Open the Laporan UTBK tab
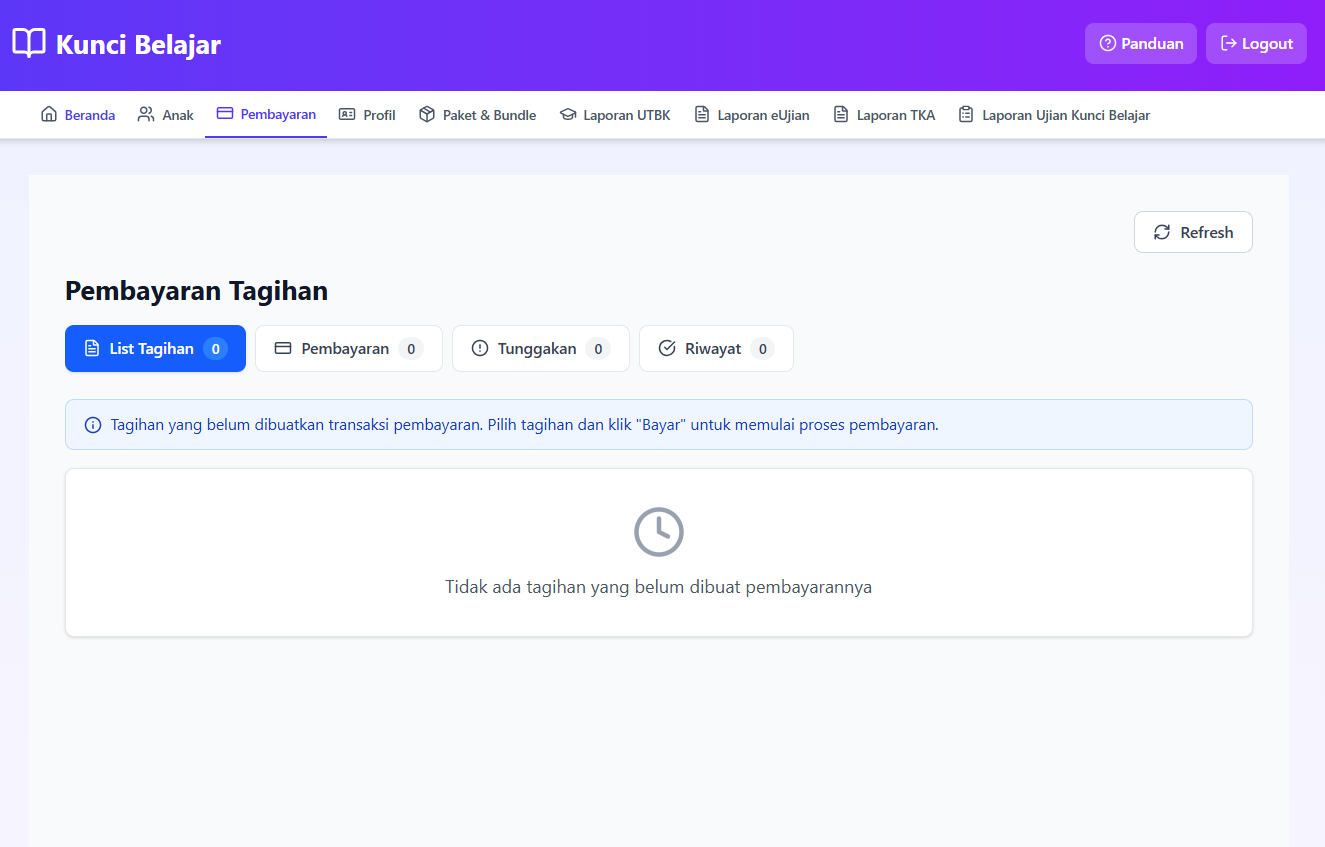The image size is (1325, 847). coord(615,115)
